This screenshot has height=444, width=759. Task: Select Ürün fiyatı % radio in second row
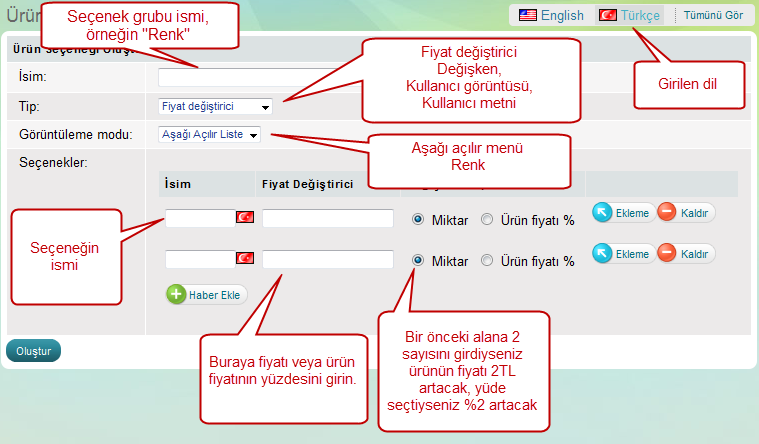tap(487, 260)
